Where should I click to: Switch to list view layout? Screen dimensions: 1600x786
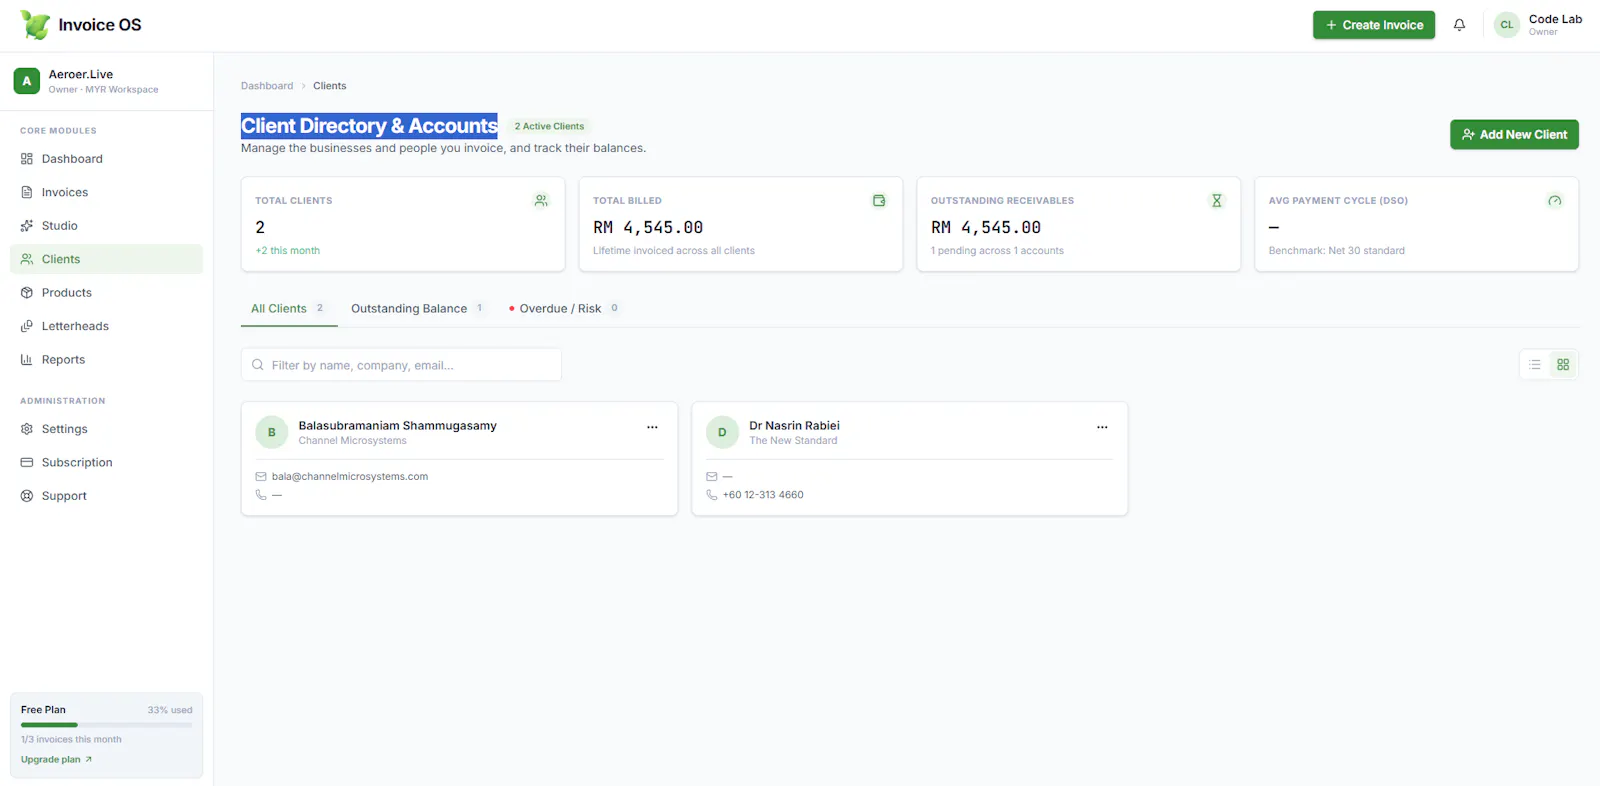1535,365
